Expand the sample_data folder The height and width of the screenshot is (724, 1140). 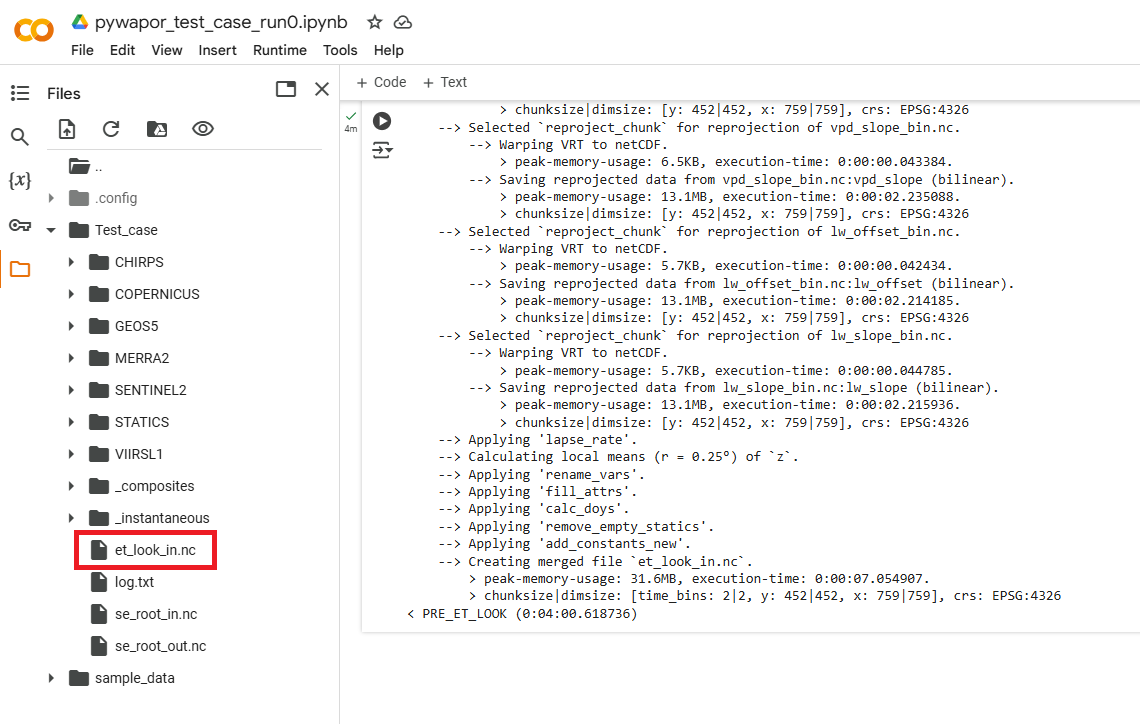point(51,678)
